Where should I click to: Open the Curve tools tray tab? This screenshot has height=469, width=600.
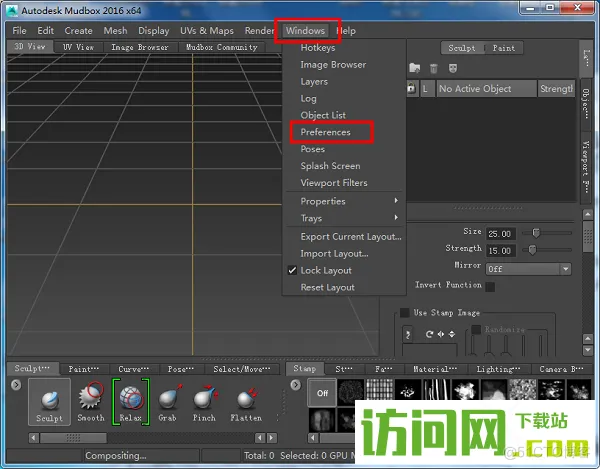click(x=134, y=369)
